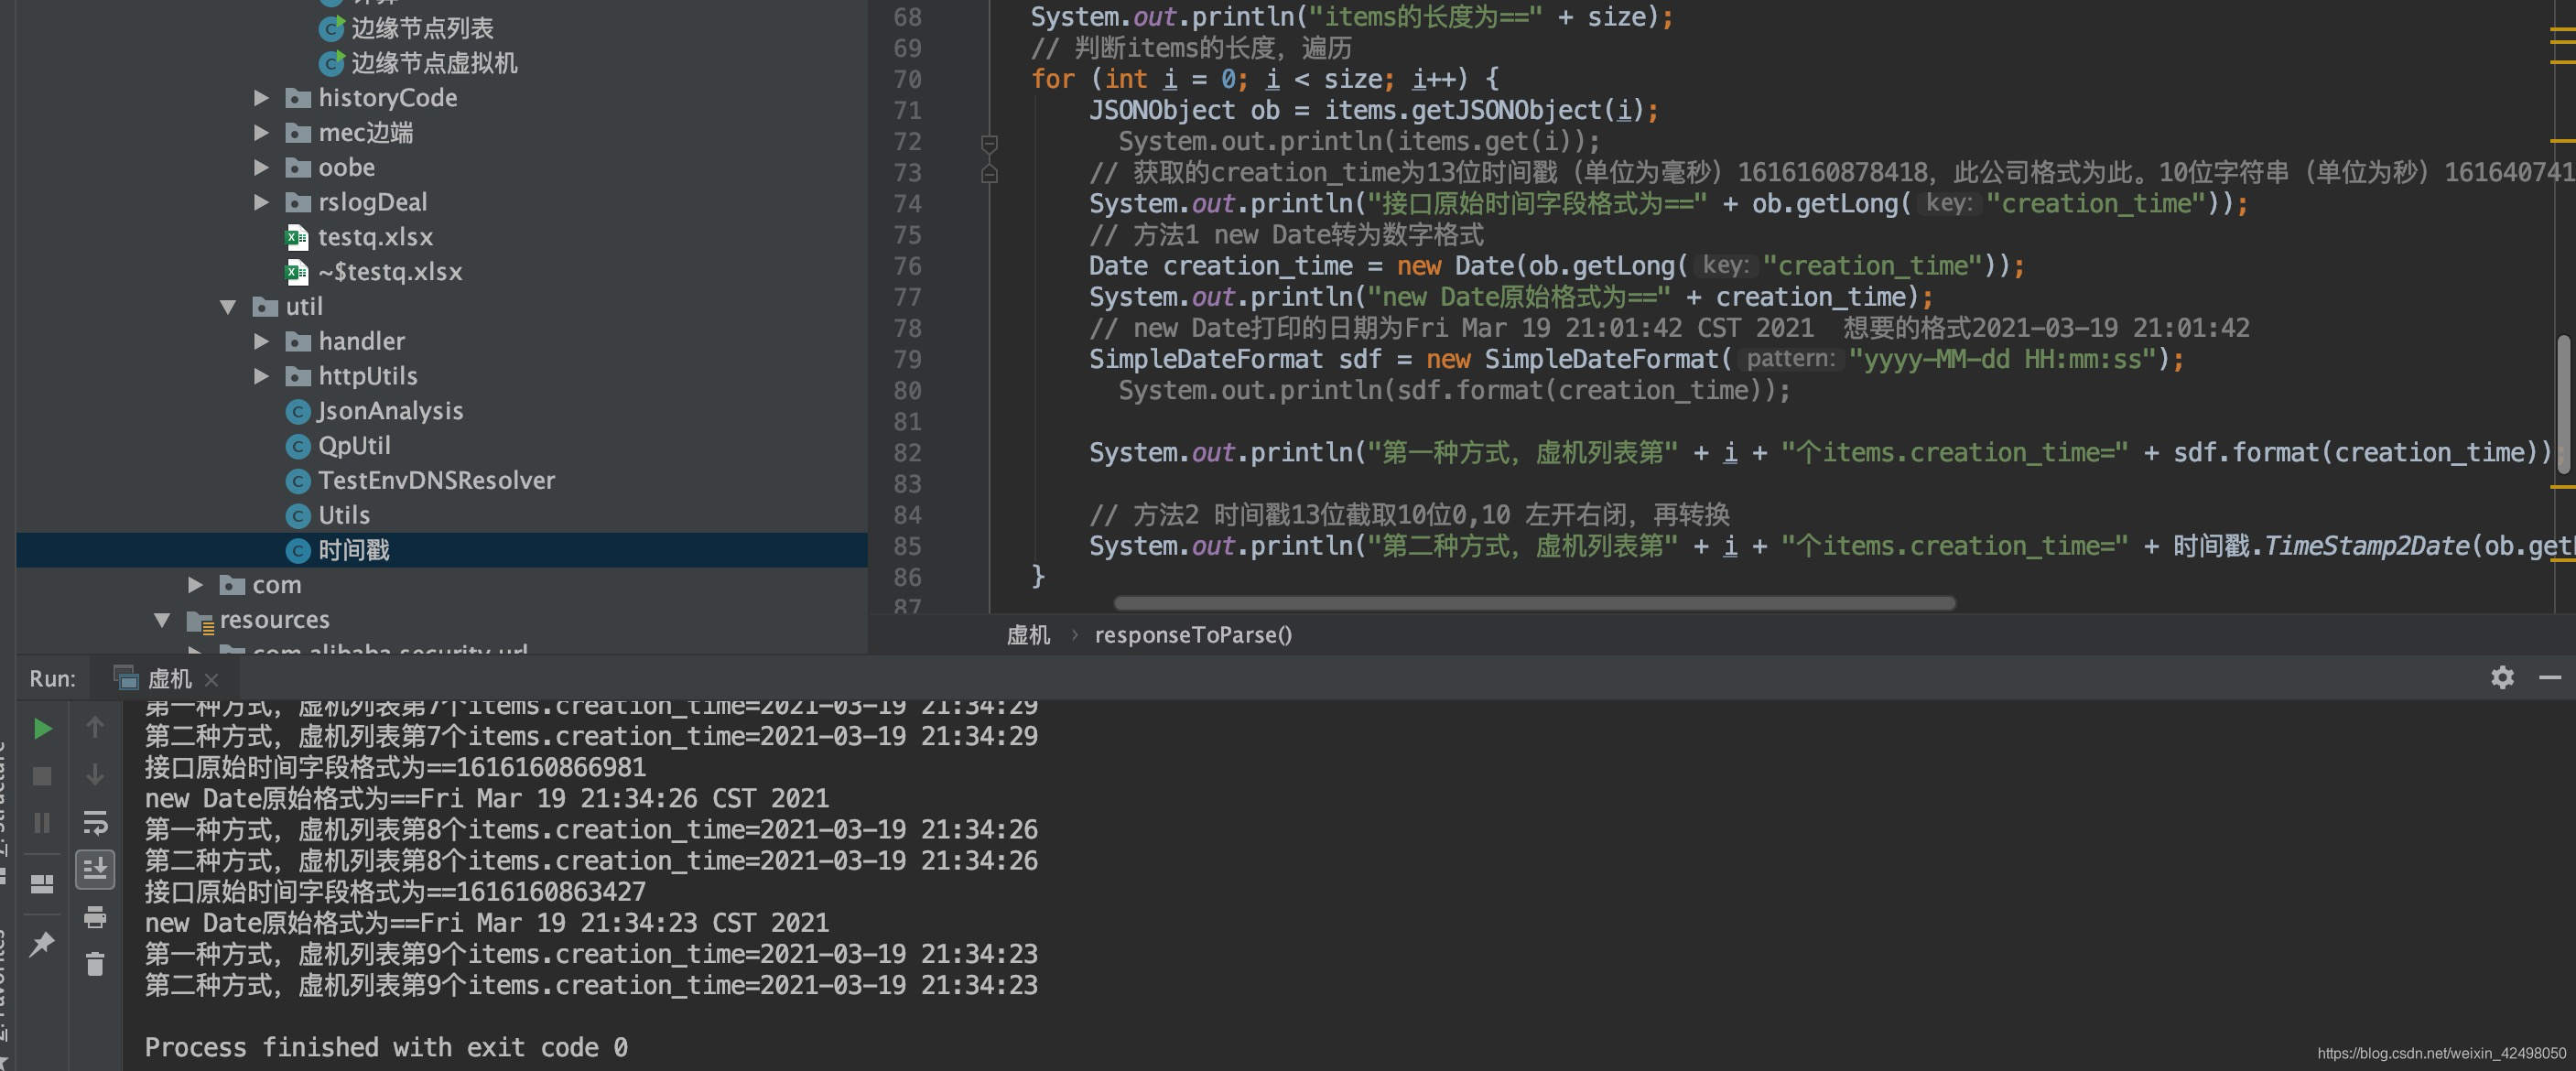Expand the historyCode folder
The image size is (2576, 1071).
coord(261,98)
